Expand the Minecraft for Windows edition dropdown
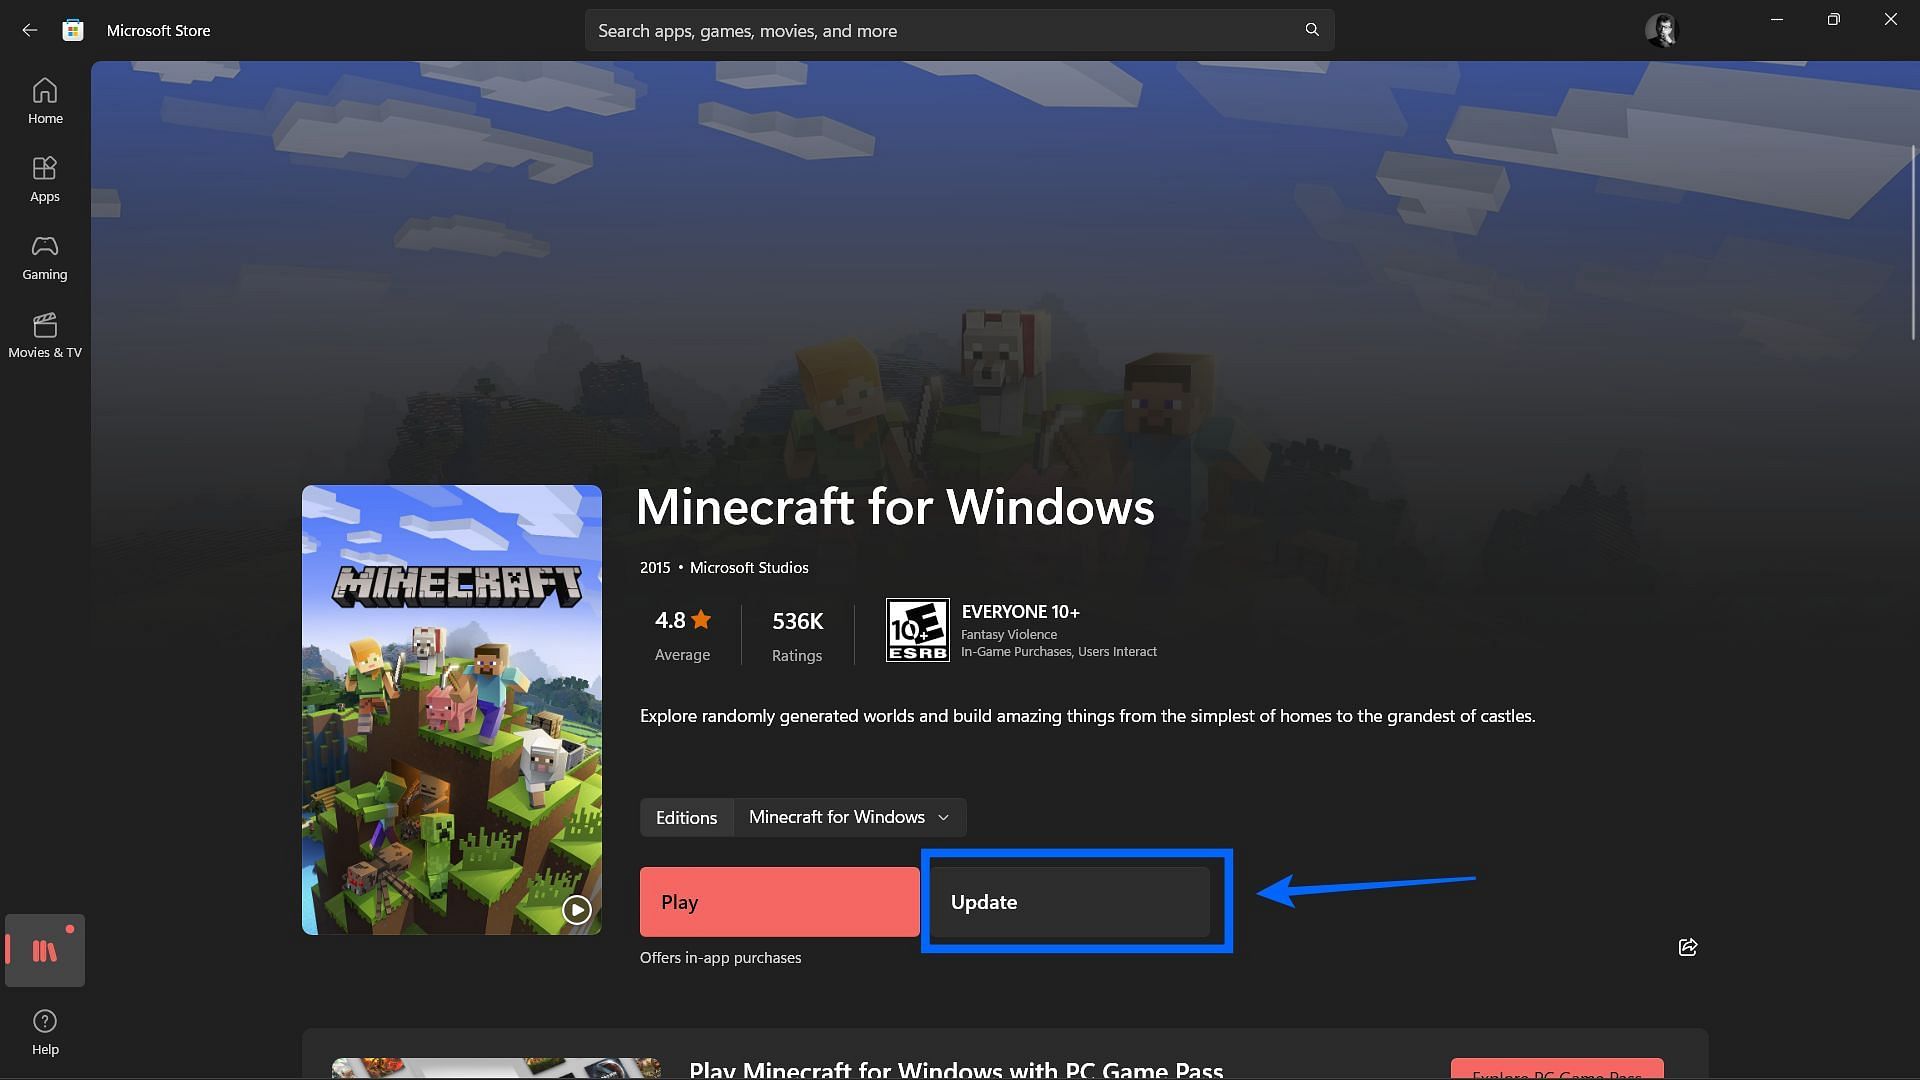 851,816
